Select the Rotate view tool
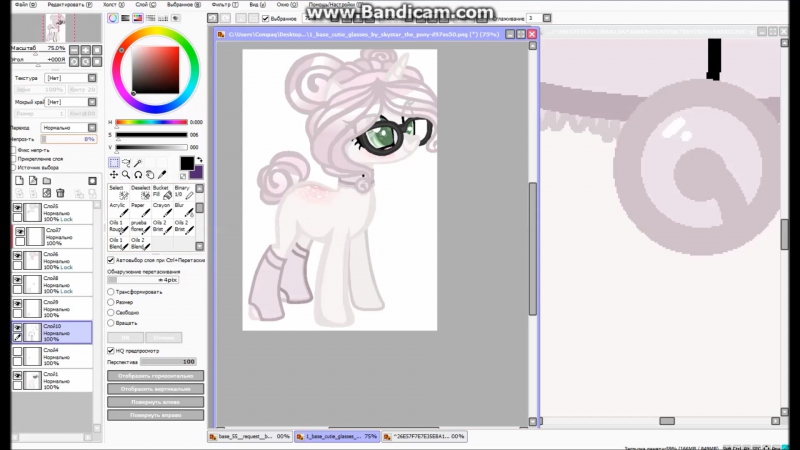Image resolution: width=800 pixels, height=450 pixels. pos(138,174)
